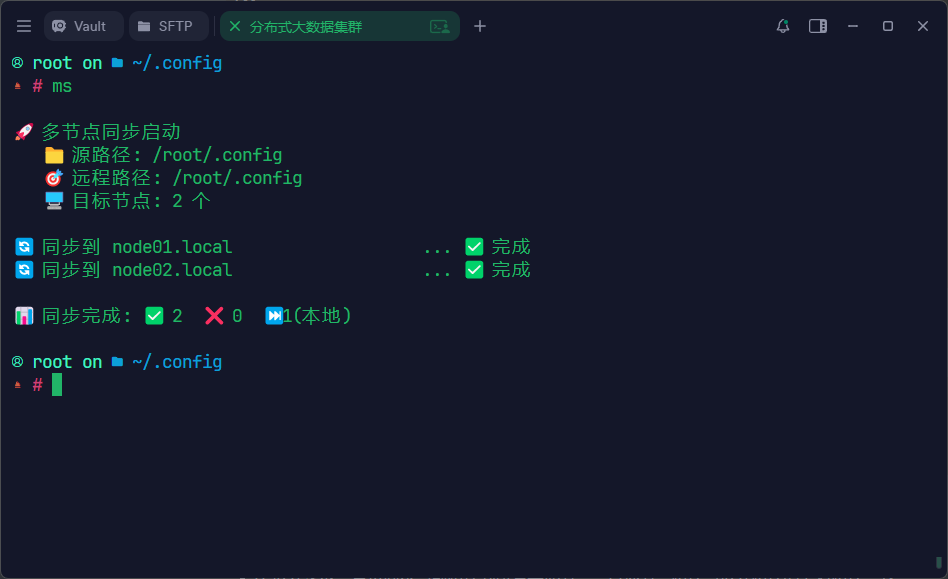
Task: Toggle the side panel layout
Action: tap(818, 26)
